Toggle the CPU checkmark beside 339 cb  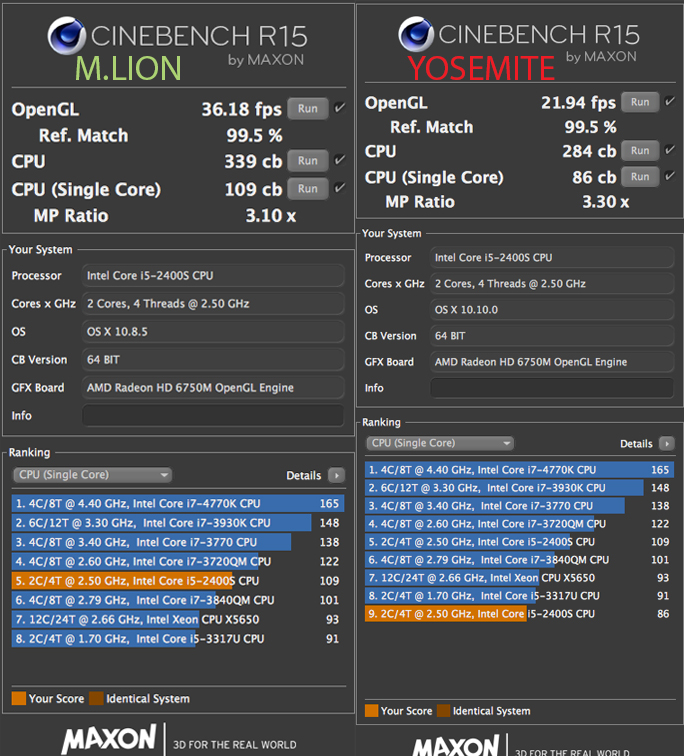click(340, 160)
